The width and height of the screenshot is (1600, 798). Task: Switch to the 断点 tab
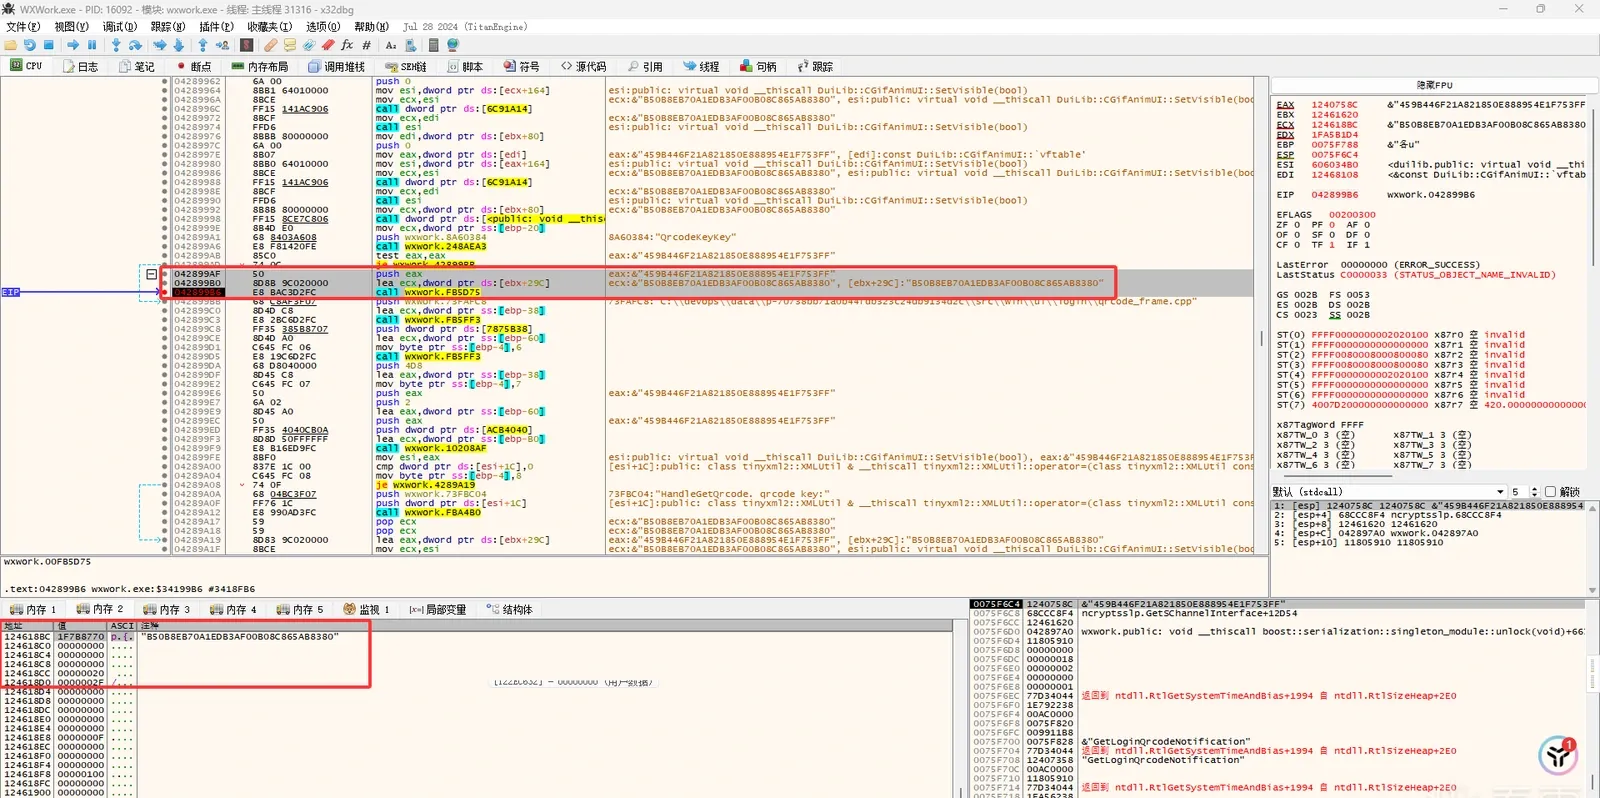pos(194,67)
